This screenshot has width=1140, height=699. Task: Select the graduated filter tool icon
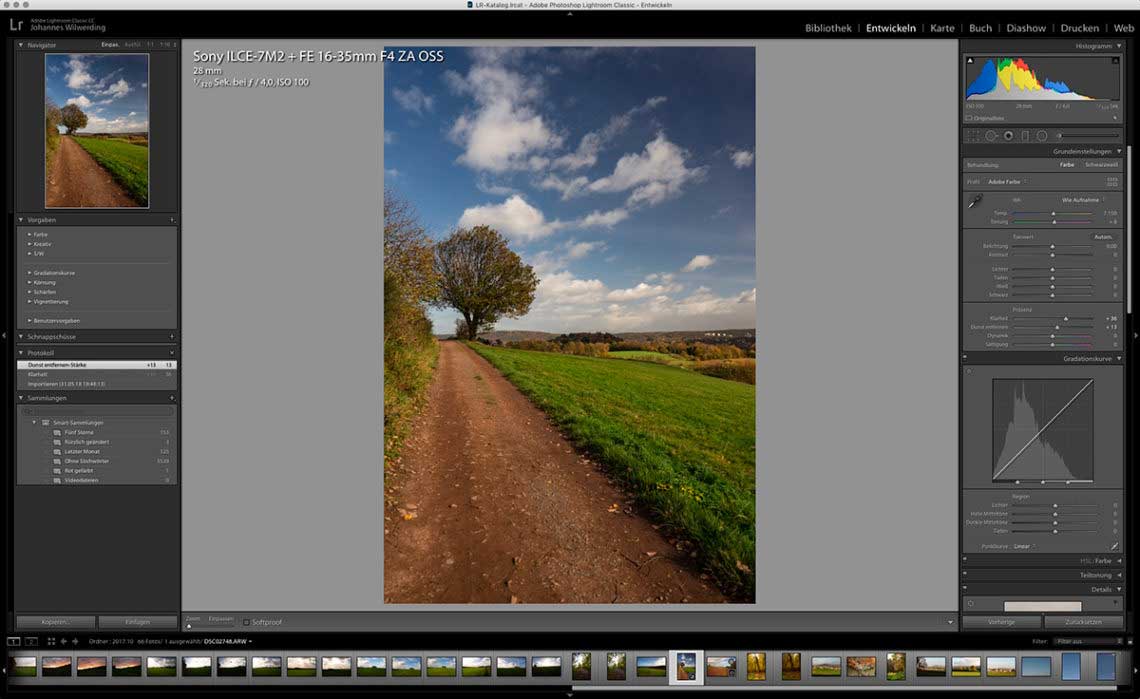coord(1025,136)
